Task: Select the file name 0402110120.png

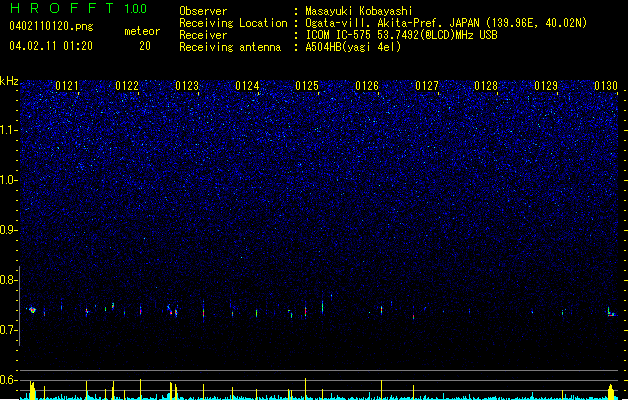Action: click(x=51, y=26)
